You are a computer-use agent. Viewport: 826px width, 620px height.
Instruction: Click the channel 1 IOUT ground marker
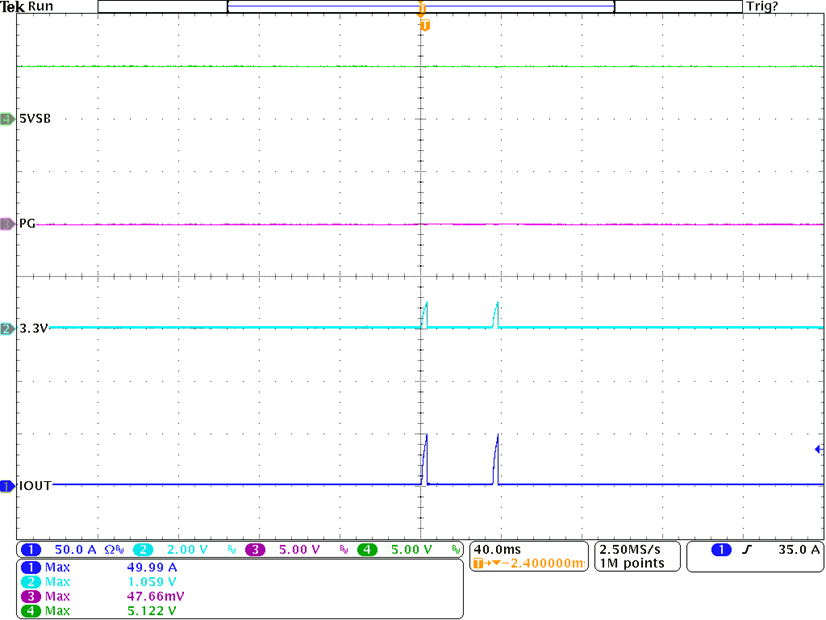7,486
